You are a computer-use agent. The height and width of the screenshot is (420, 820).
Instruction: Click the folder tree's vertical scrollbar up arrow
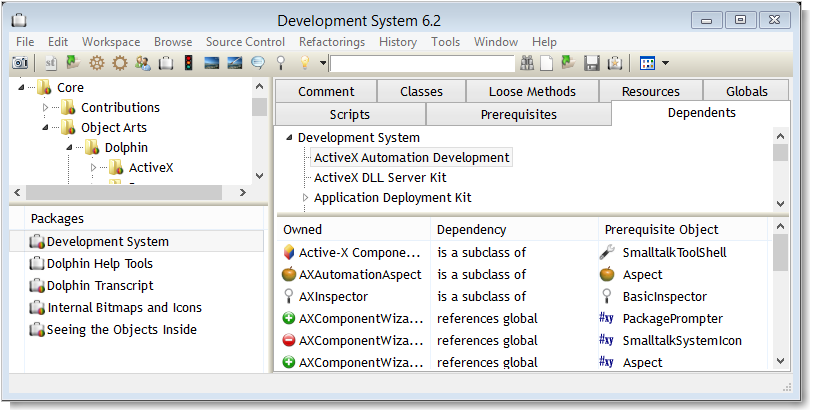(x=259, y=86)
